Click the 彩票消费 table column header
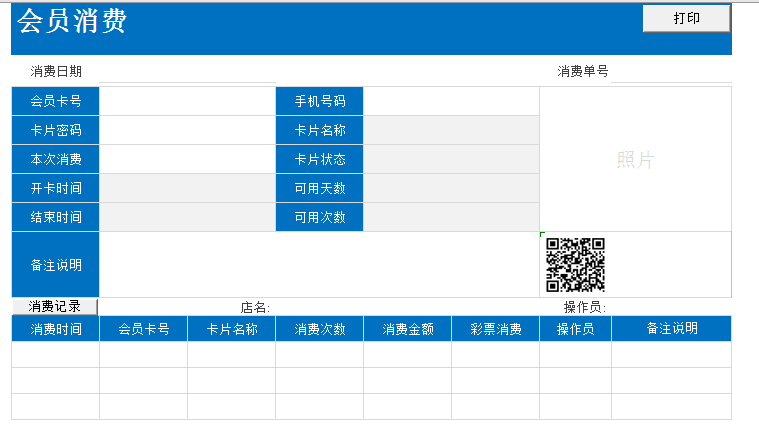759x448 pixels. click(495, 329)
